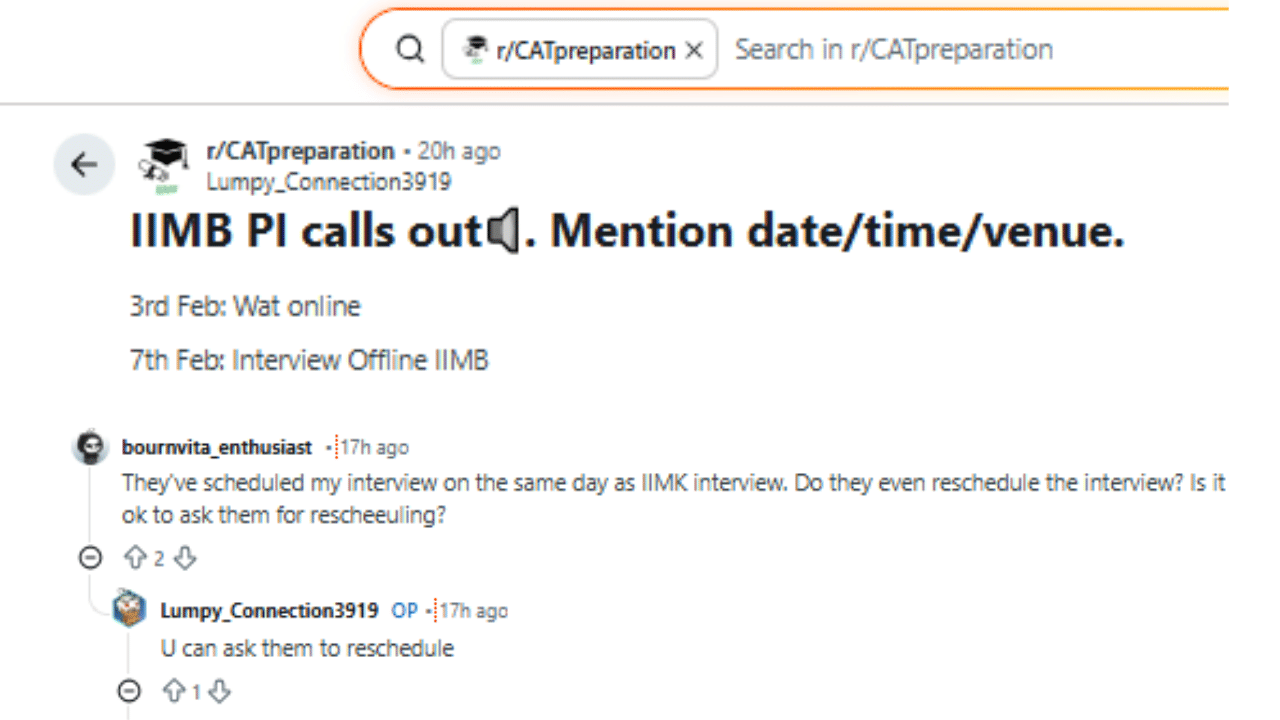Open bournvita_enthusiast's profile avatar
Viewport: 1280px width, 720px height.
(90, 447)
